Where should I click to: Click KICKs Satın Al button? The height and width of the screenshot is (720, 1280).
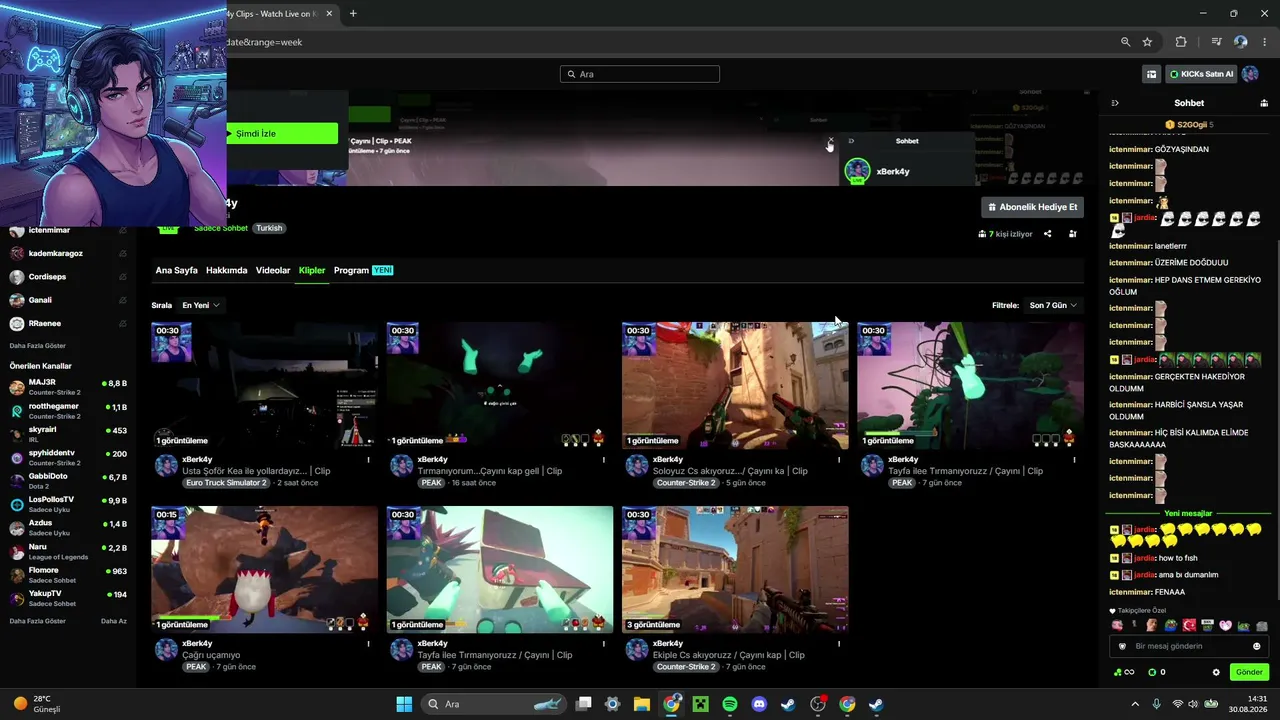click(1201, 74)
